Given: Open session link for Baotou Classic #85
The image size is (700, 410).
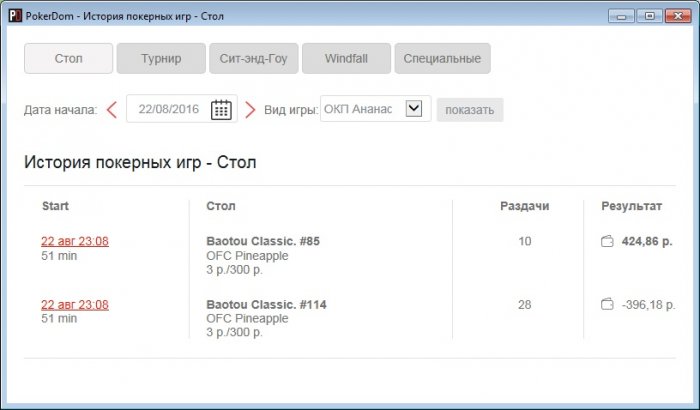Looking at the screenshot, I should pos(75,241).
